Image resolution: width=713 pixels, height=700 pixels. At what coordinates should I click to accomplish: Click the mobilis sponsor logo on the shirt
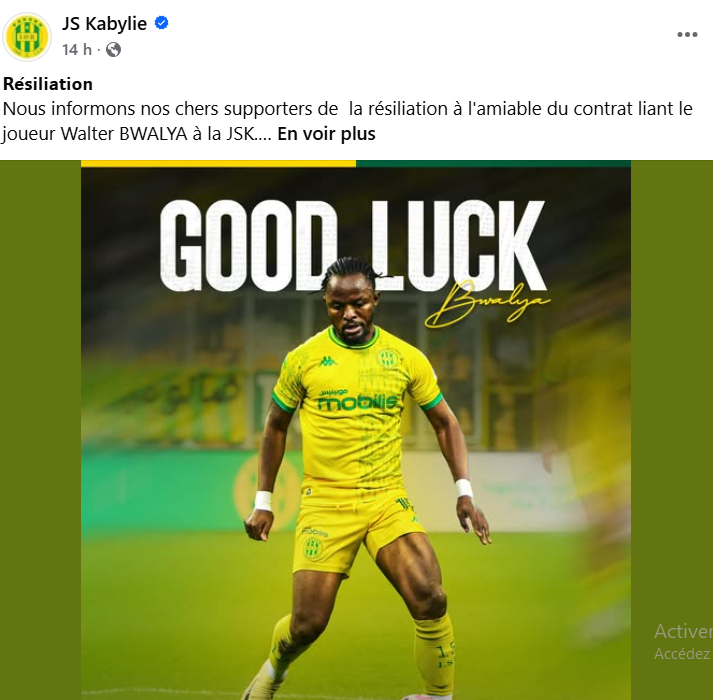click(357, 401)
